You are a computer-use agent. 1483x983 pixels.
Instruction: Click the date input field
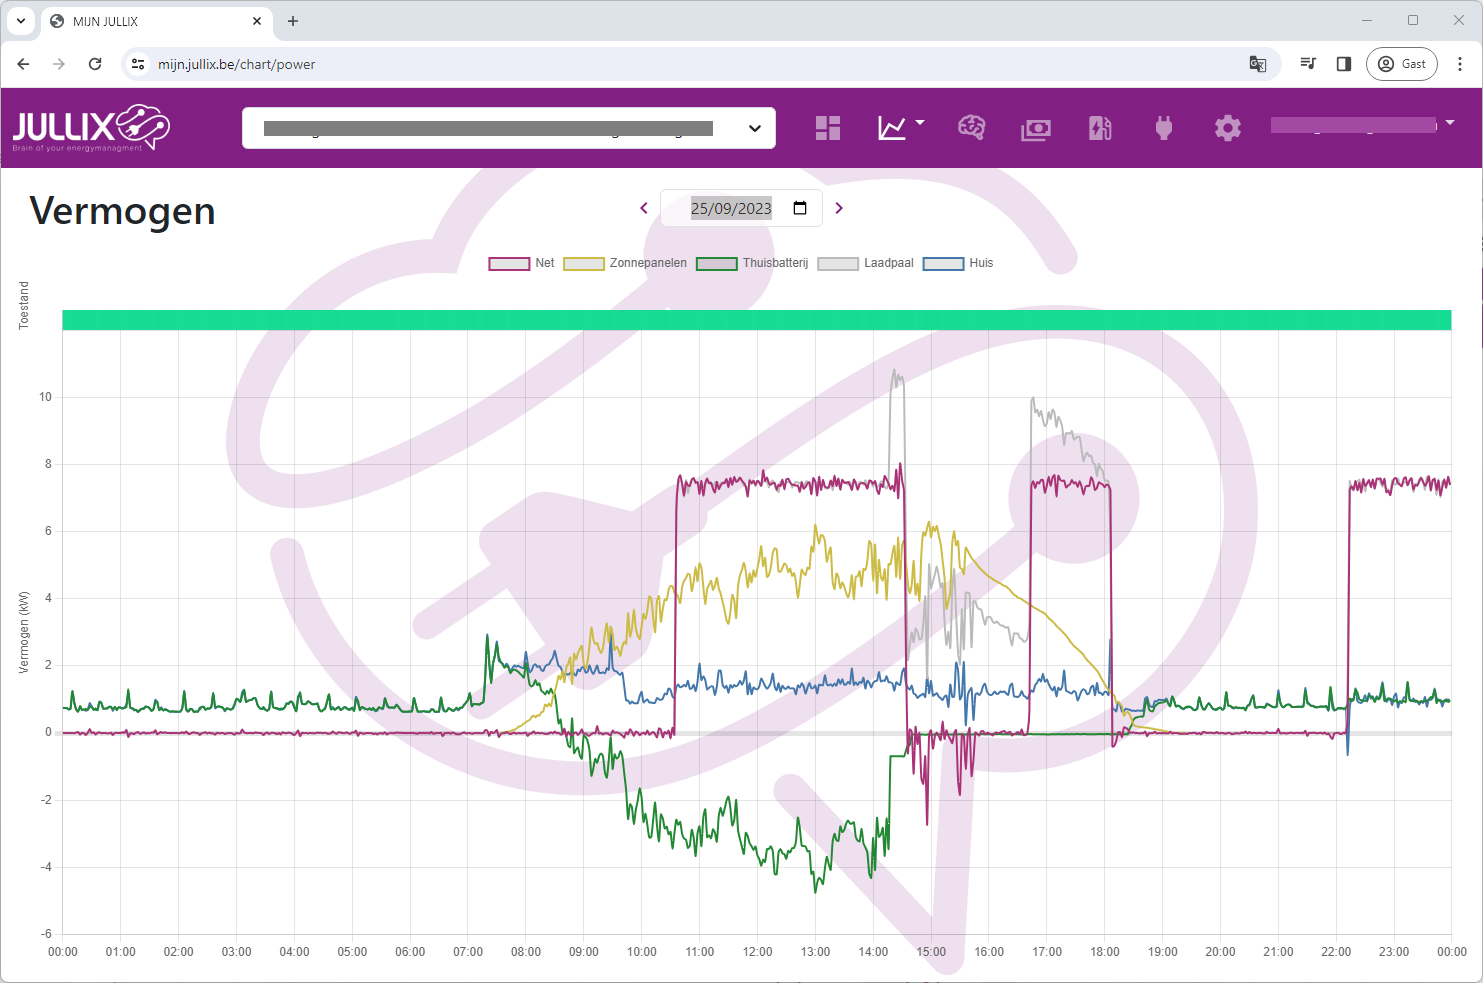click(731, 208)
